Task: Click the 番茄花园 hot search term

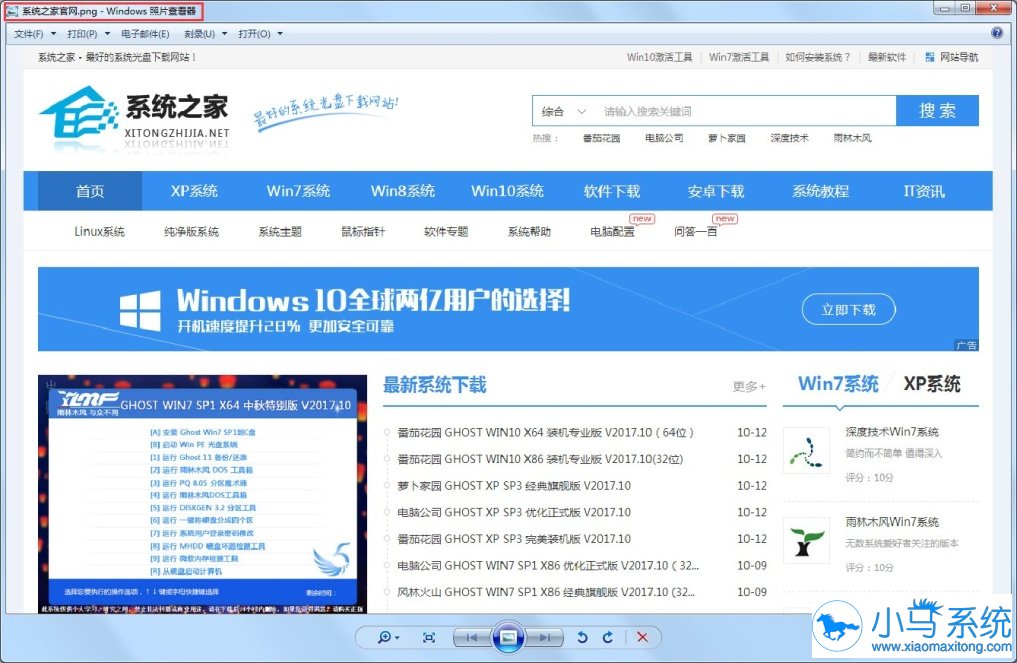Action: [601, 138]
